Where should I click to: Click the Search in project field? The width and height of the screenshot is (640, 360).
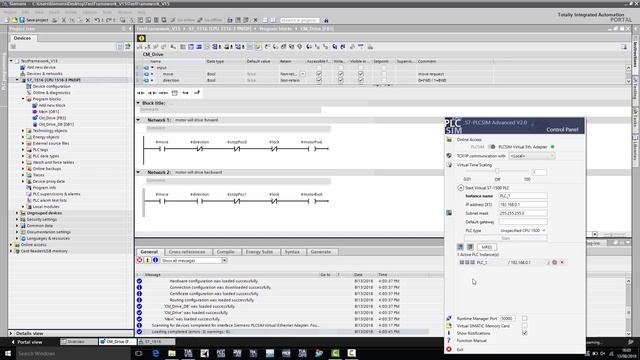[299, 20]
